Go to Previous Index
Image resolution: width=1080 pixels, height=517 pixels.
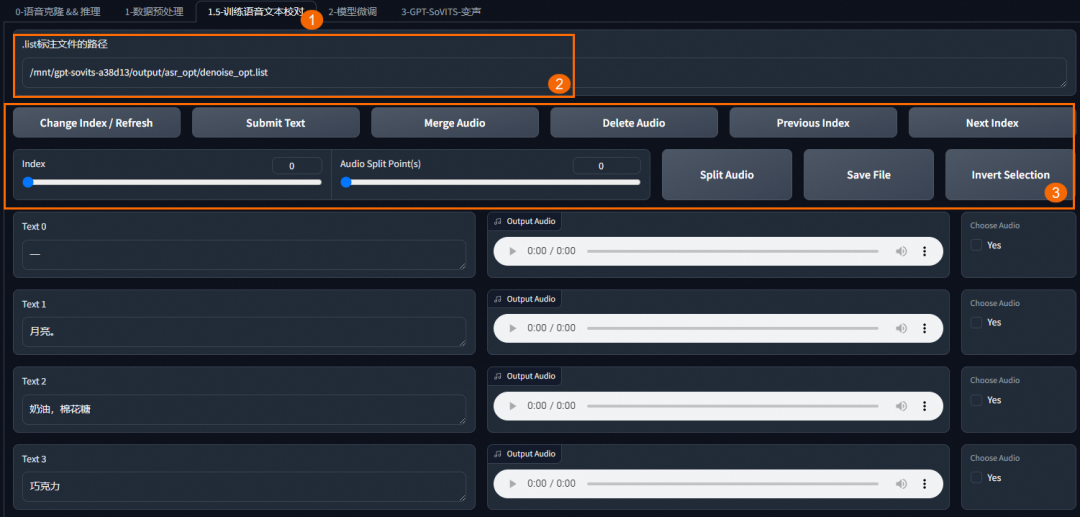tap(813, 123)
